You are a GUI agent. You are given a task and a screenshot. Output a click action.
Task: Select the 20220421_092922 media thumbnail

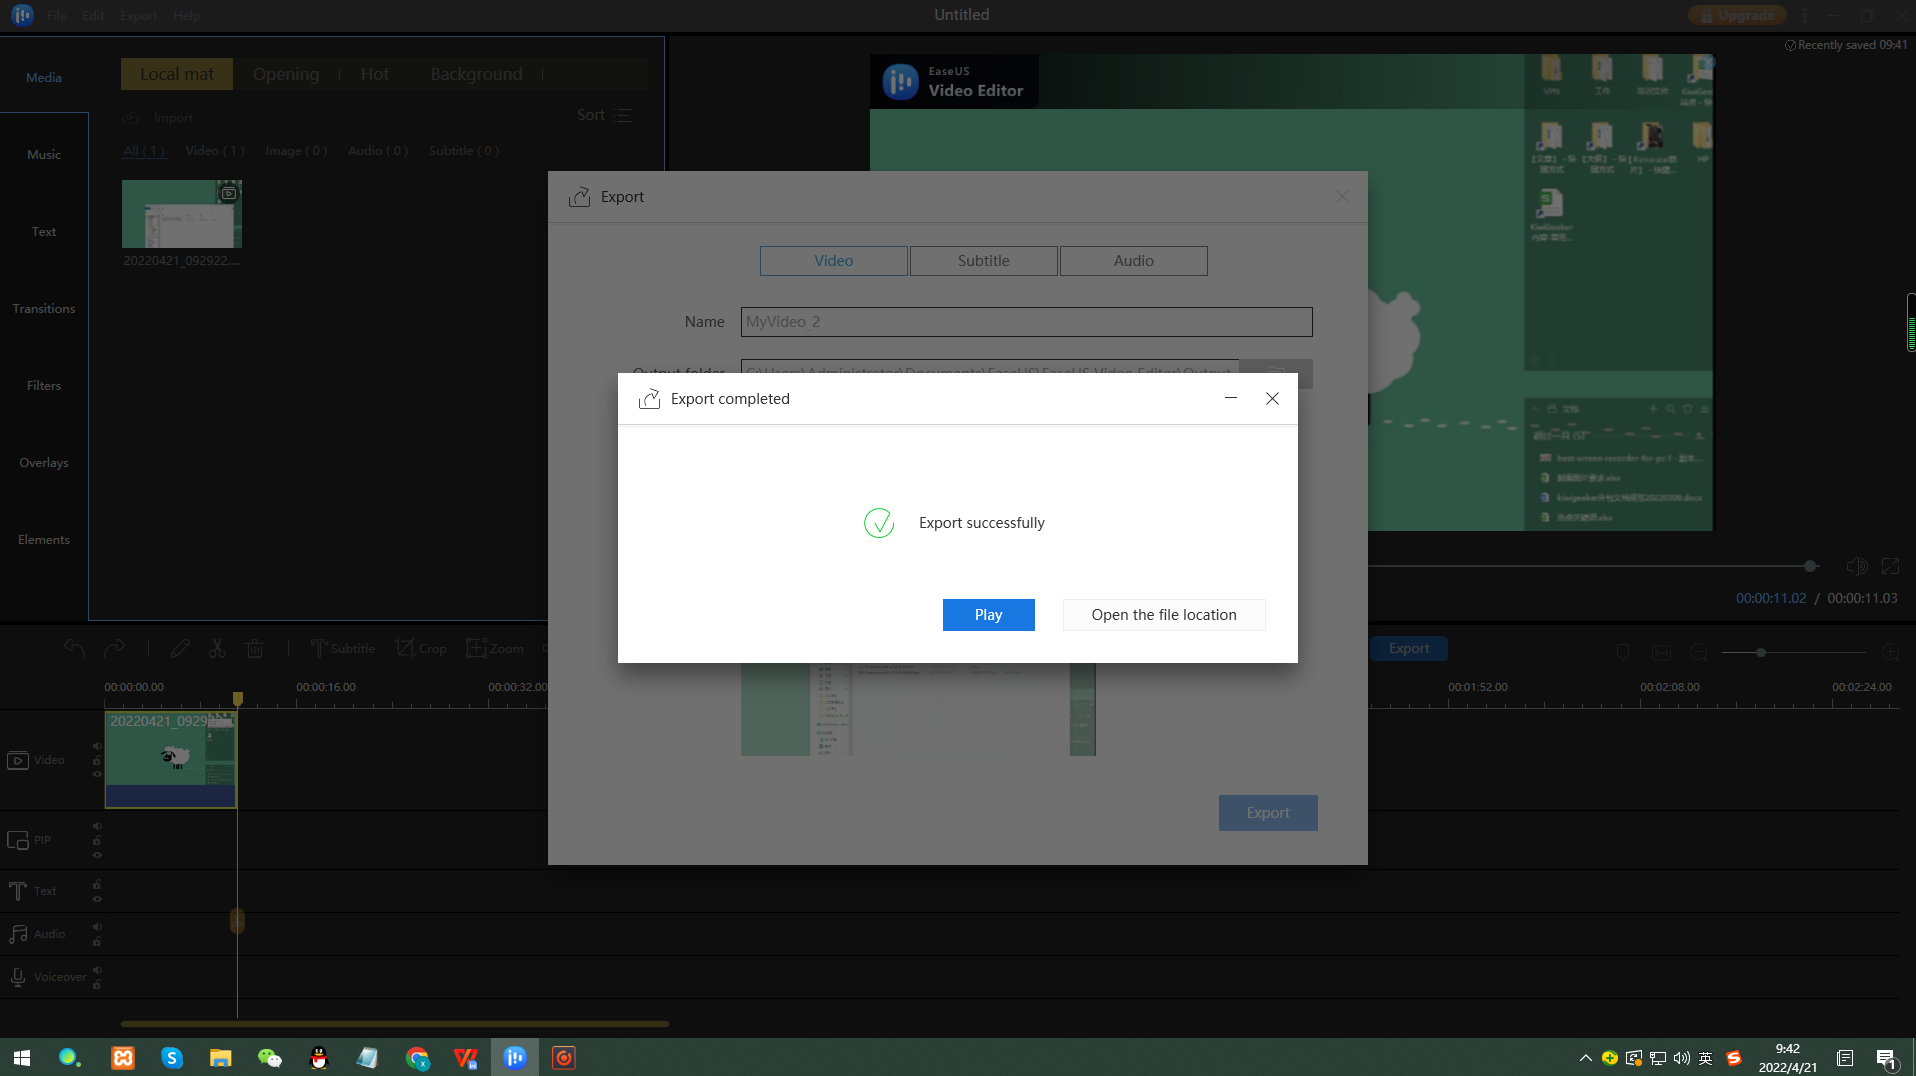tap(182, 214)
